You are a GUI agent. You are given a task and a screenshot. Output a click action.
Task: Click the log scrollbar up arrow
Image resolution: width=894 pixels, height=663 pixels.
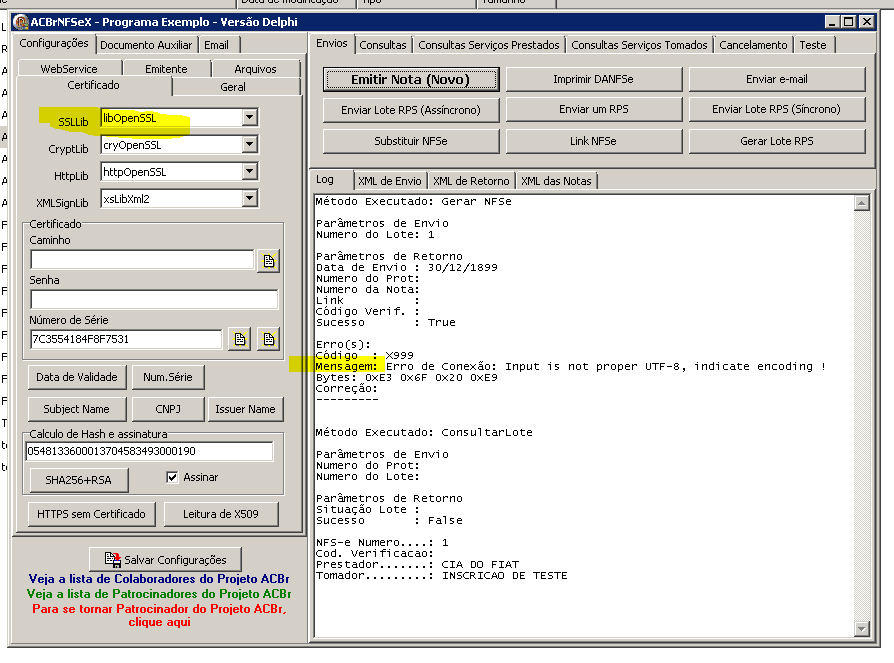click(x=862, y=203)
